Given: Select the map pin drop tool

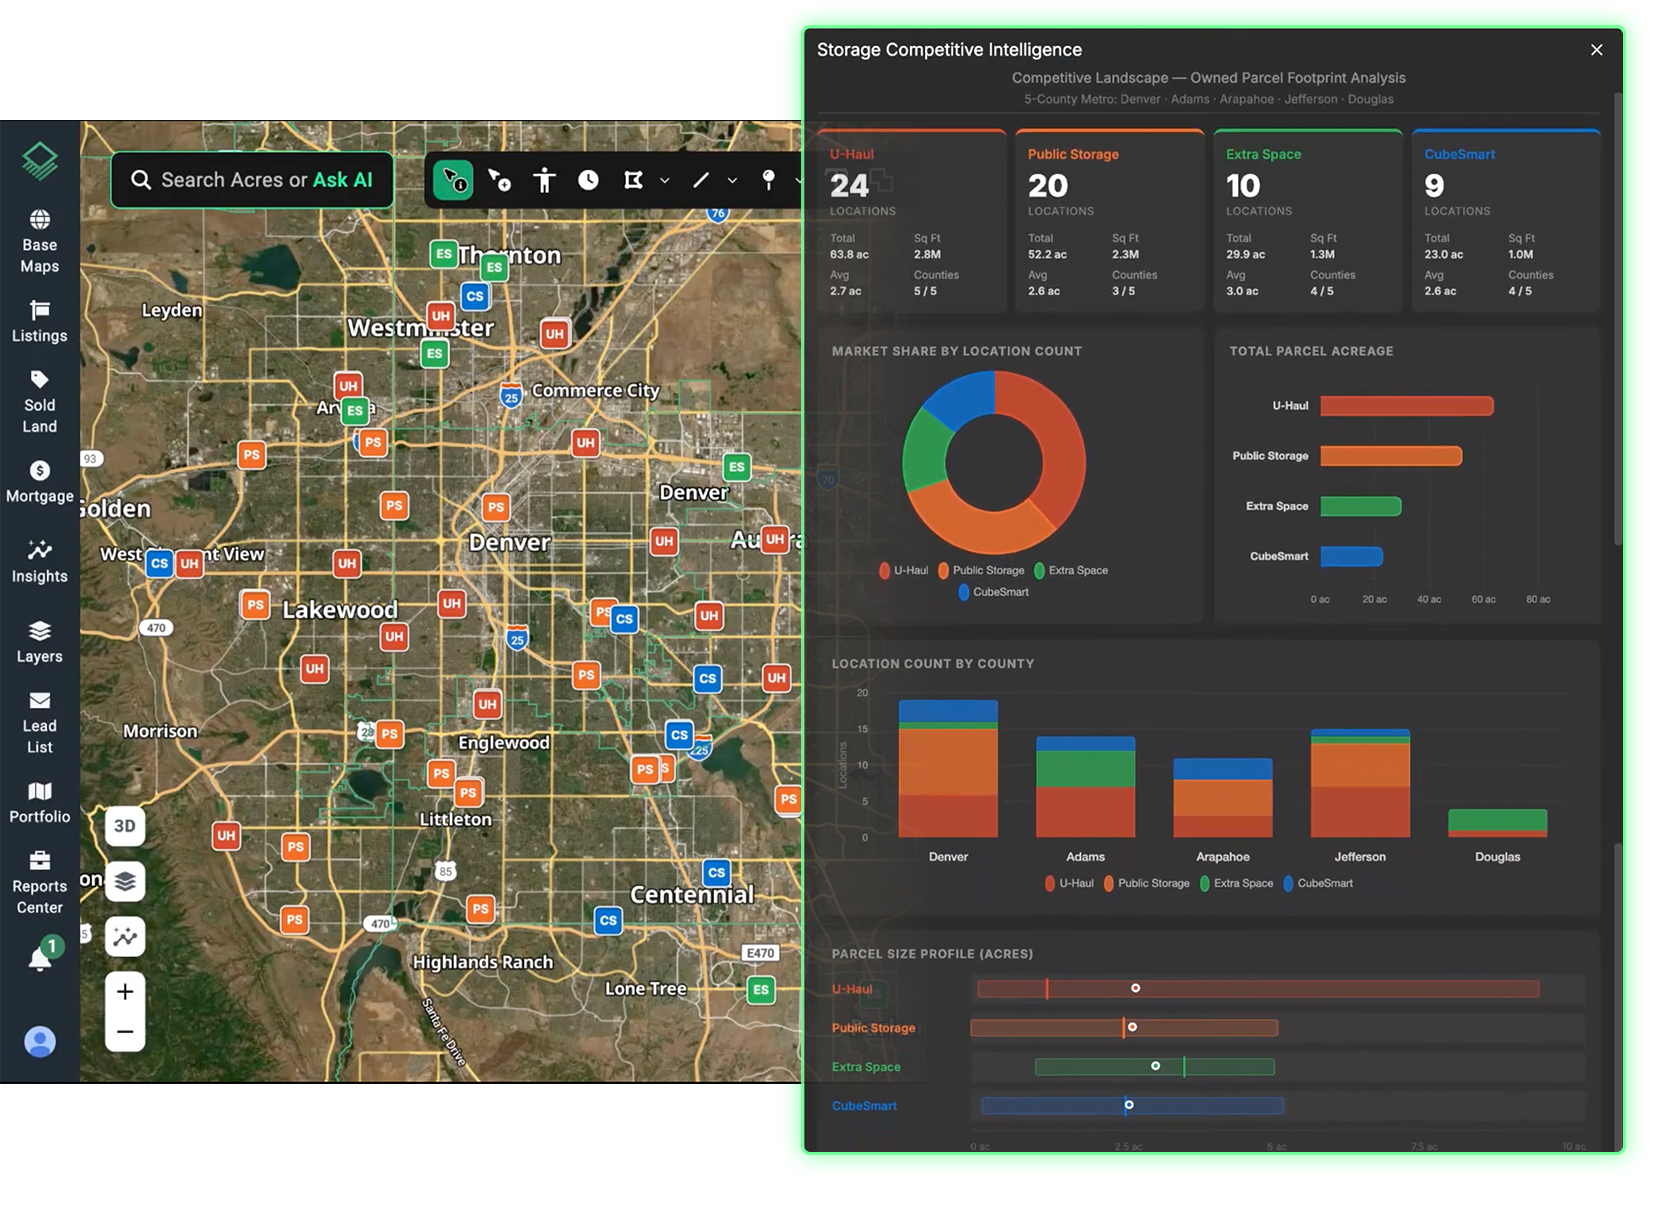Looking at the screenshot, I should pos(768,180).
